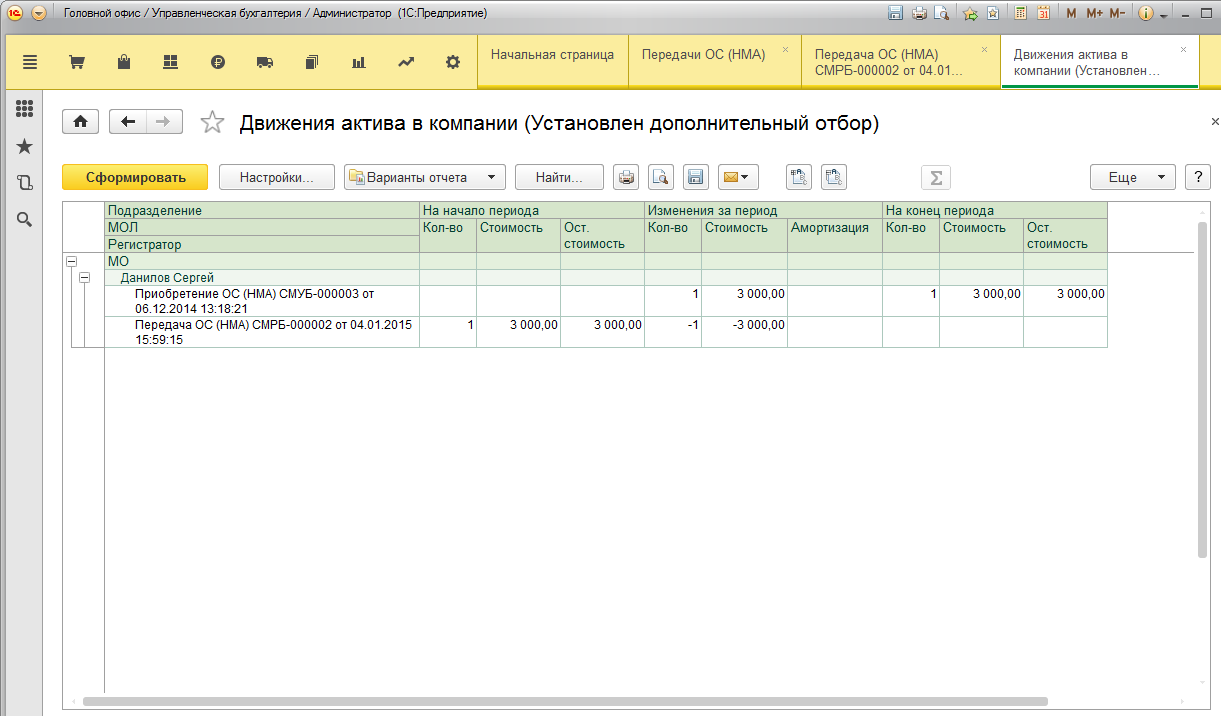Save via title bar diskette icon
1221x716 pixels.
pyautogui.click(x=895, y=13)
